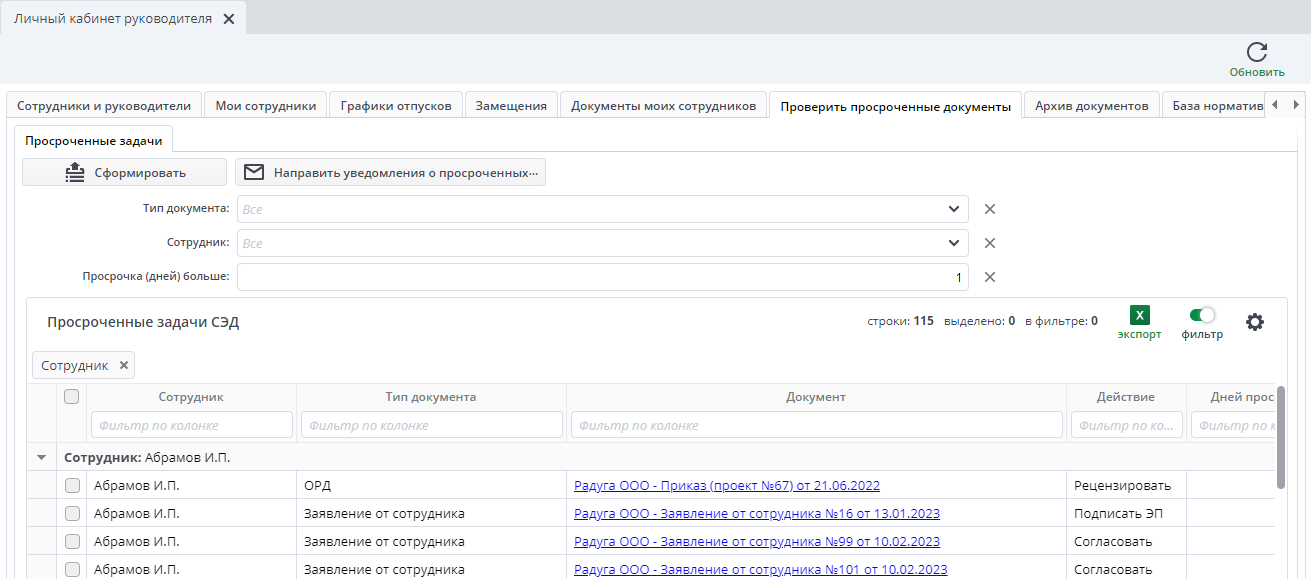
Task: Close the Личный кабинет руководителя tab
Action: click(x=229, y=19)
